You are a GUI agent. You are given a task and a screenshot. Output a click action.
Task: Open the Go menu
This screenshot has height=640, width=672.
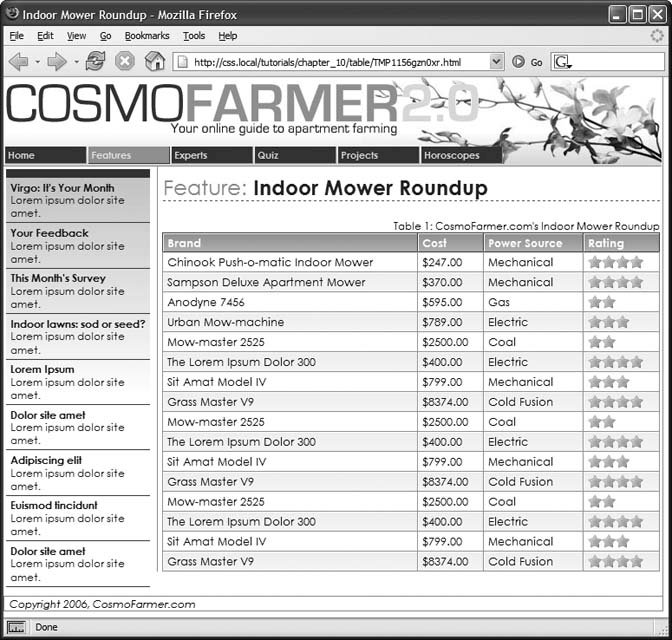pos(105,36)
